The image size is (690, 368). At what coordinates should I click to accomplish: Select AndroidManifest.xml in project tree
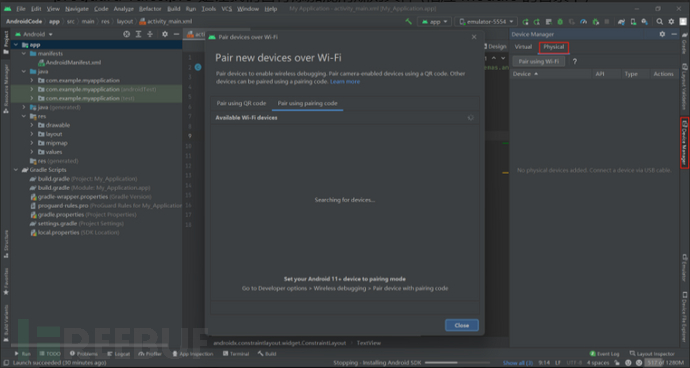click(x=70, y=63)
